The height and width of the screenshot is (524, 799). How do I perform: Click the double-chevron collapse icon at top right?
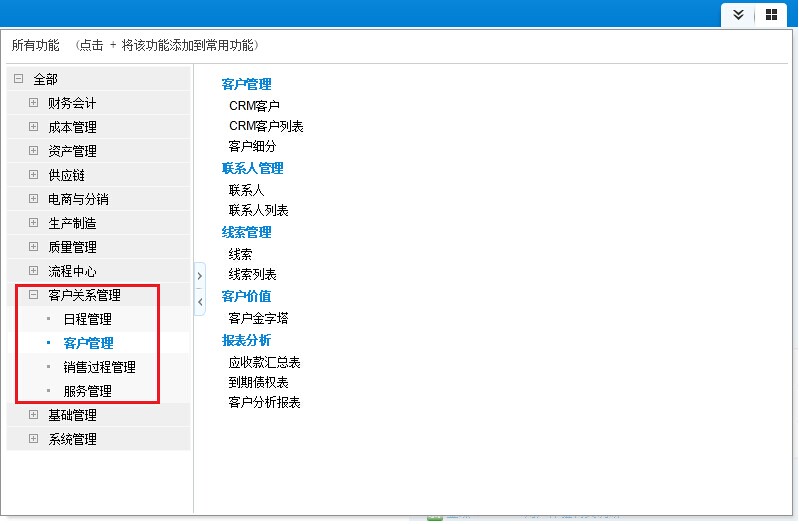pos(738,15)
